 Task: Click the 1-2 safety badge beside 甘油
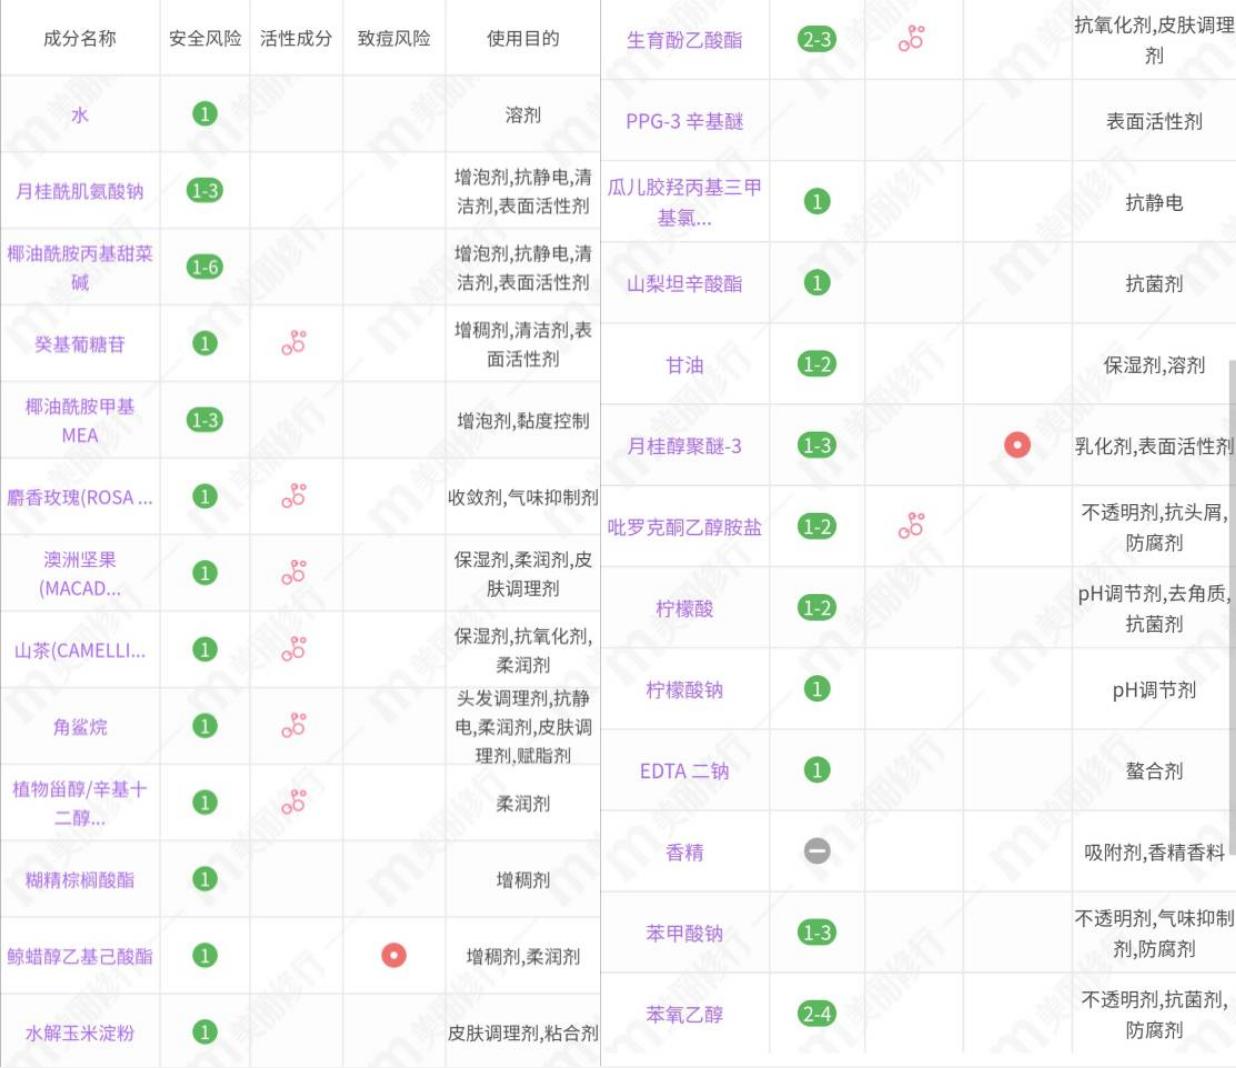pos(817,365)
